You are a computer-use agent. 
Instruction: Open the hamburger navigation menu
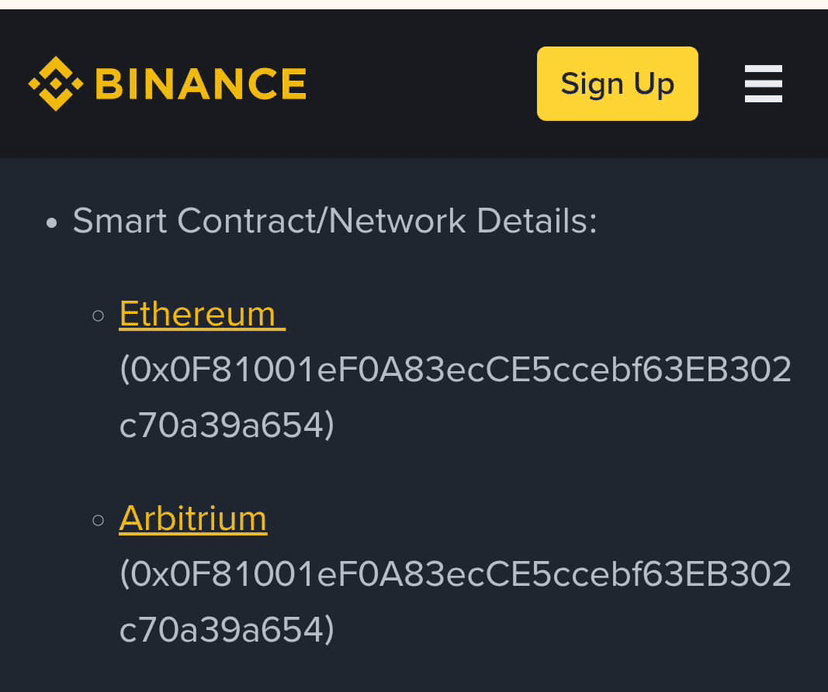click(x=763, y=83)
